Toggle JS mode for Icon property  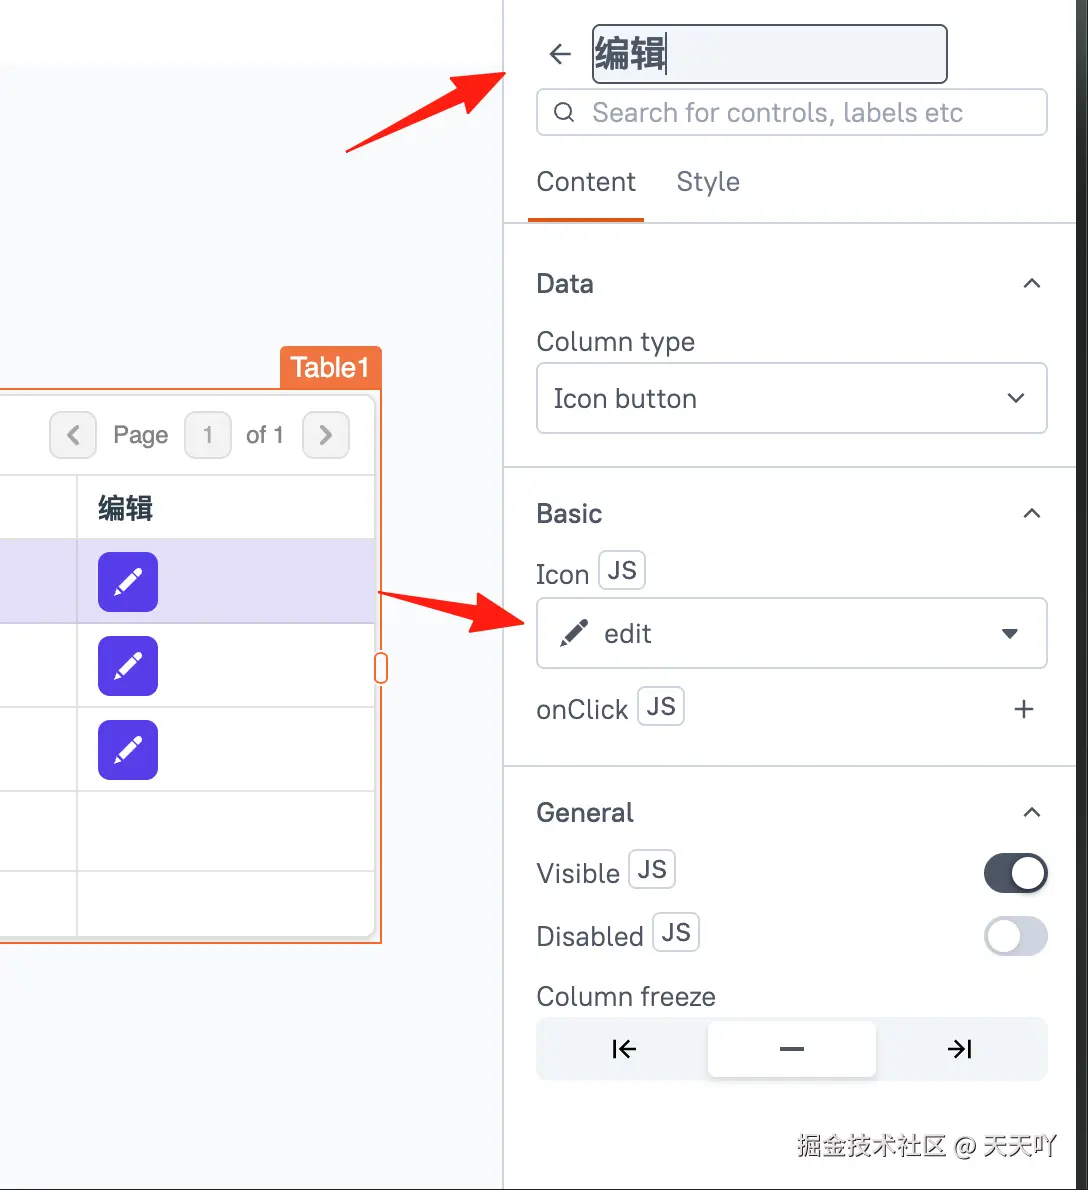(x=622, y=571)
